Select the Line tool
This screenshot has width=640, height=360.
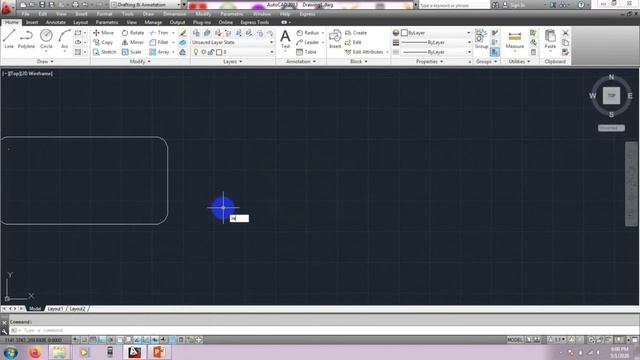coord(9,39)
